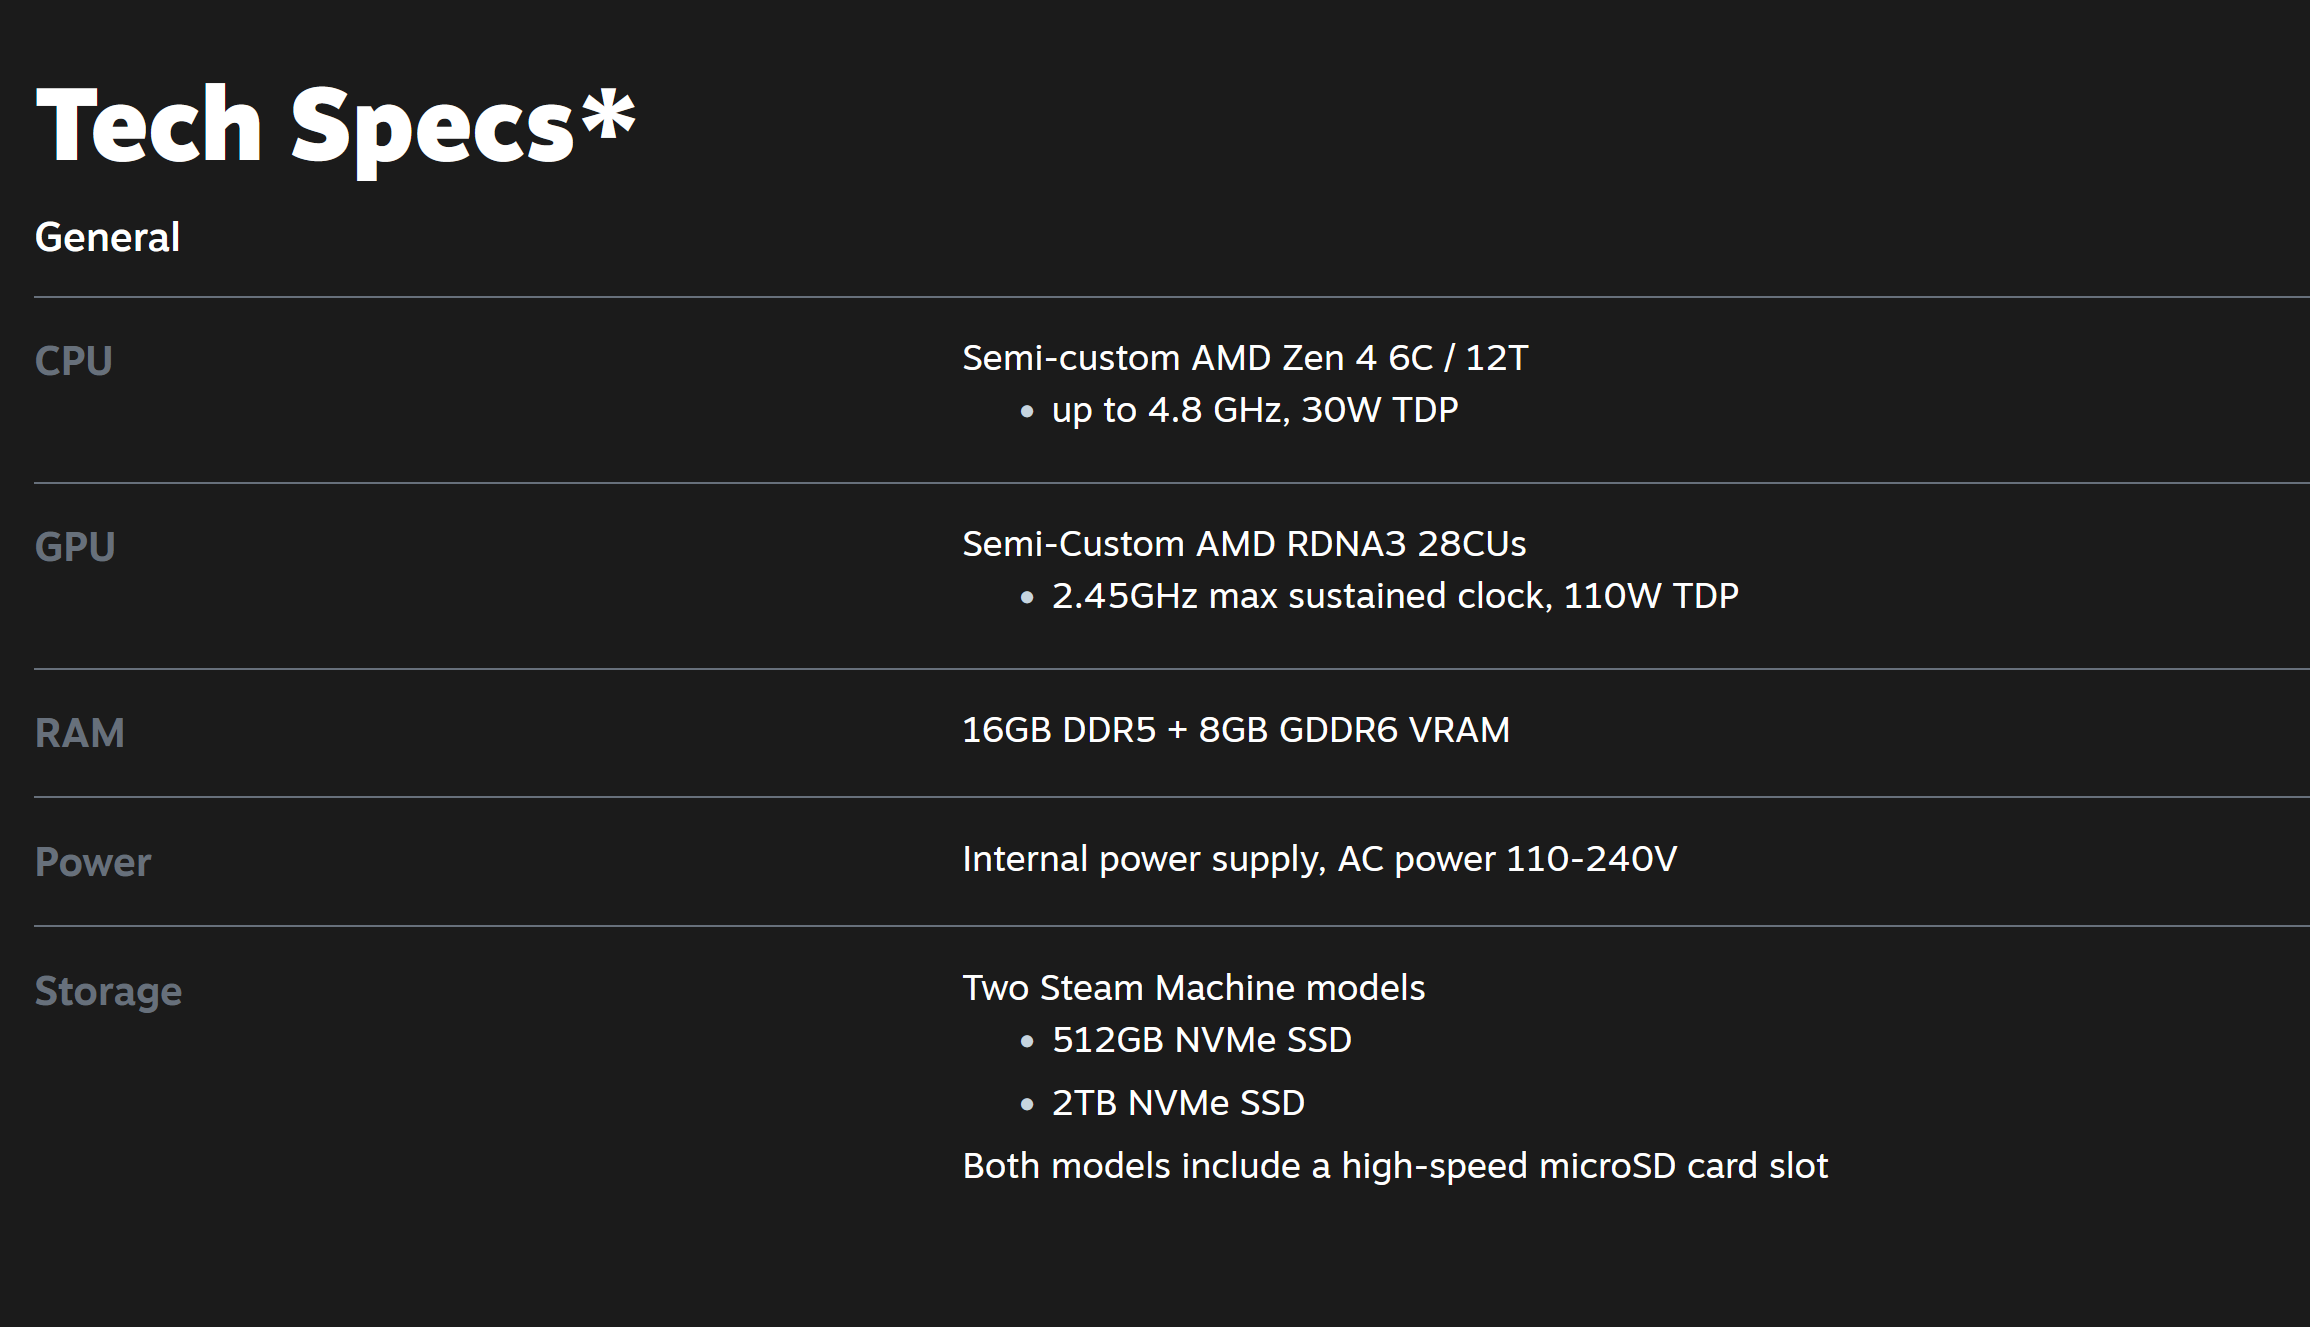
Task: Click the GPU row label
Action: (x=75, y=547)
